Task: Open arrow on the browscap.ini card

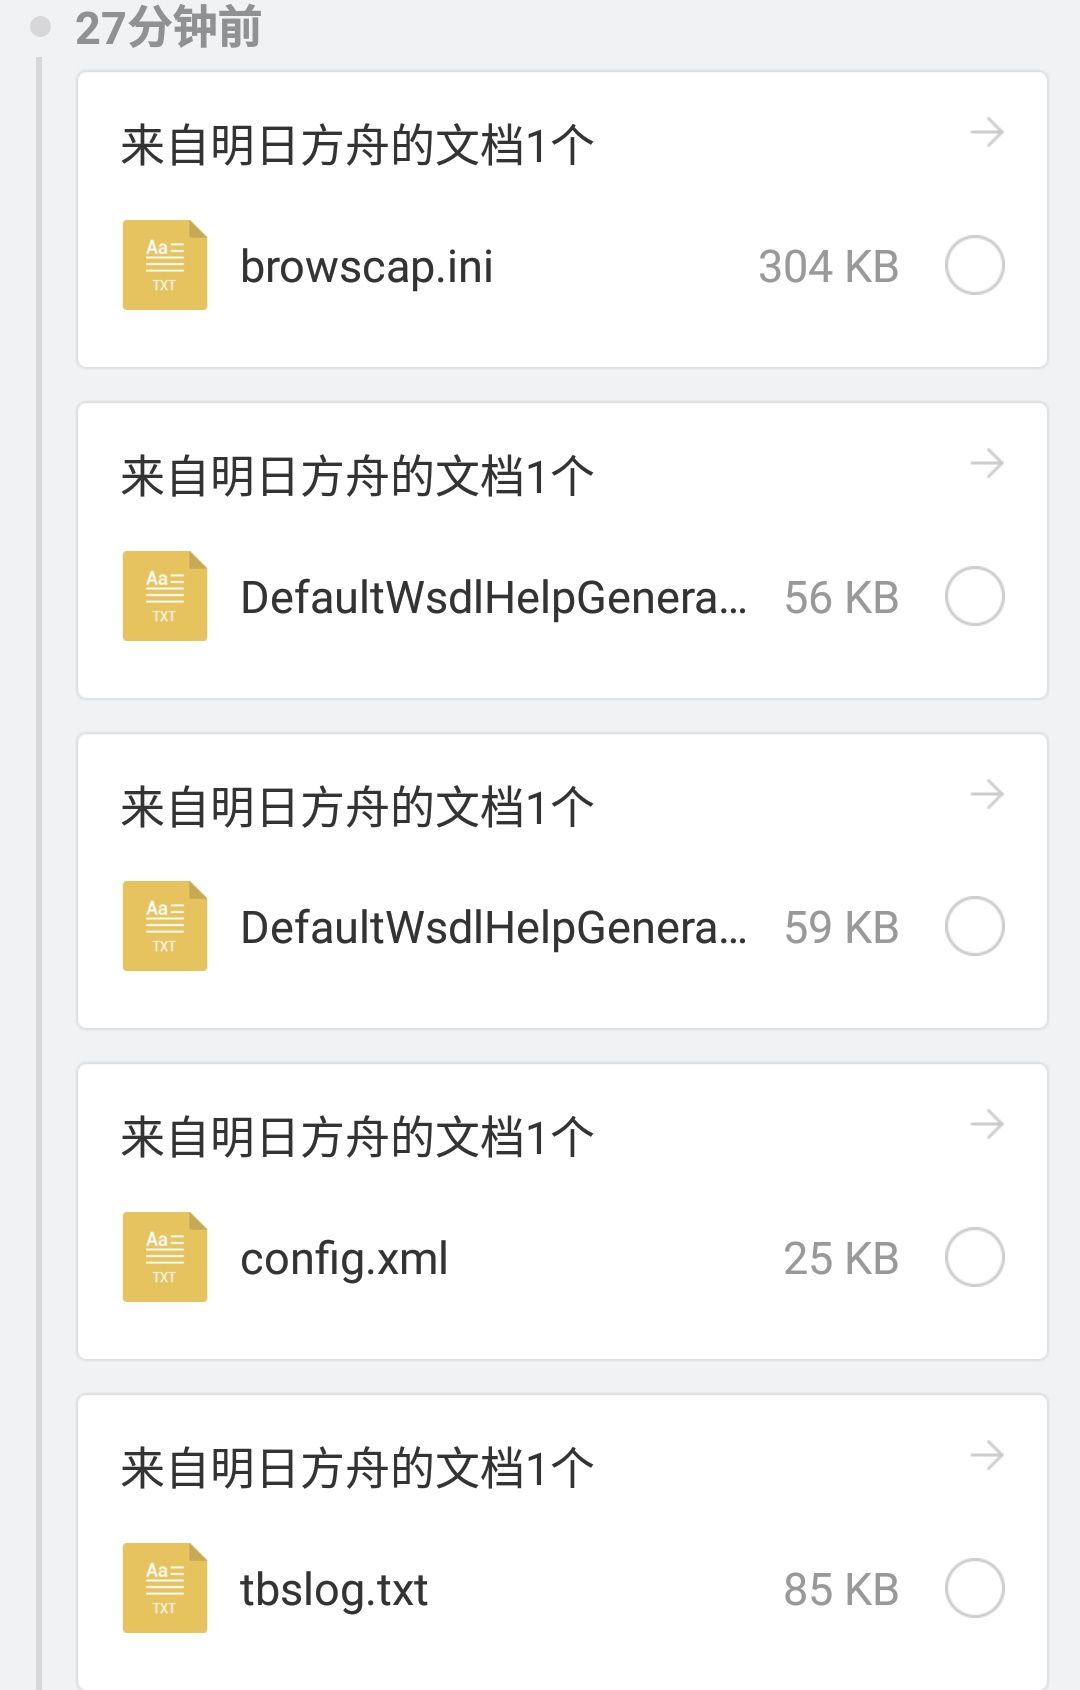Action: point(987,132)
